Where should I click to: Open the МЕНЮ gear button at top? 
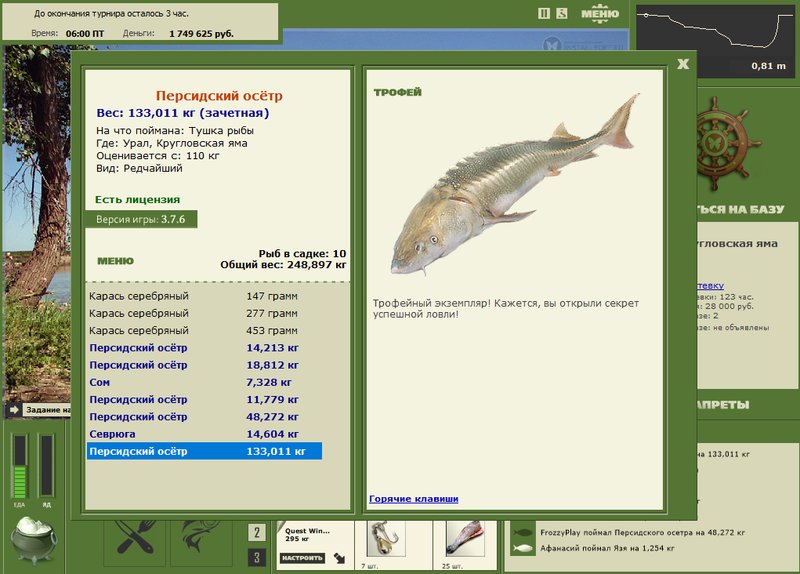click(600, 14)
